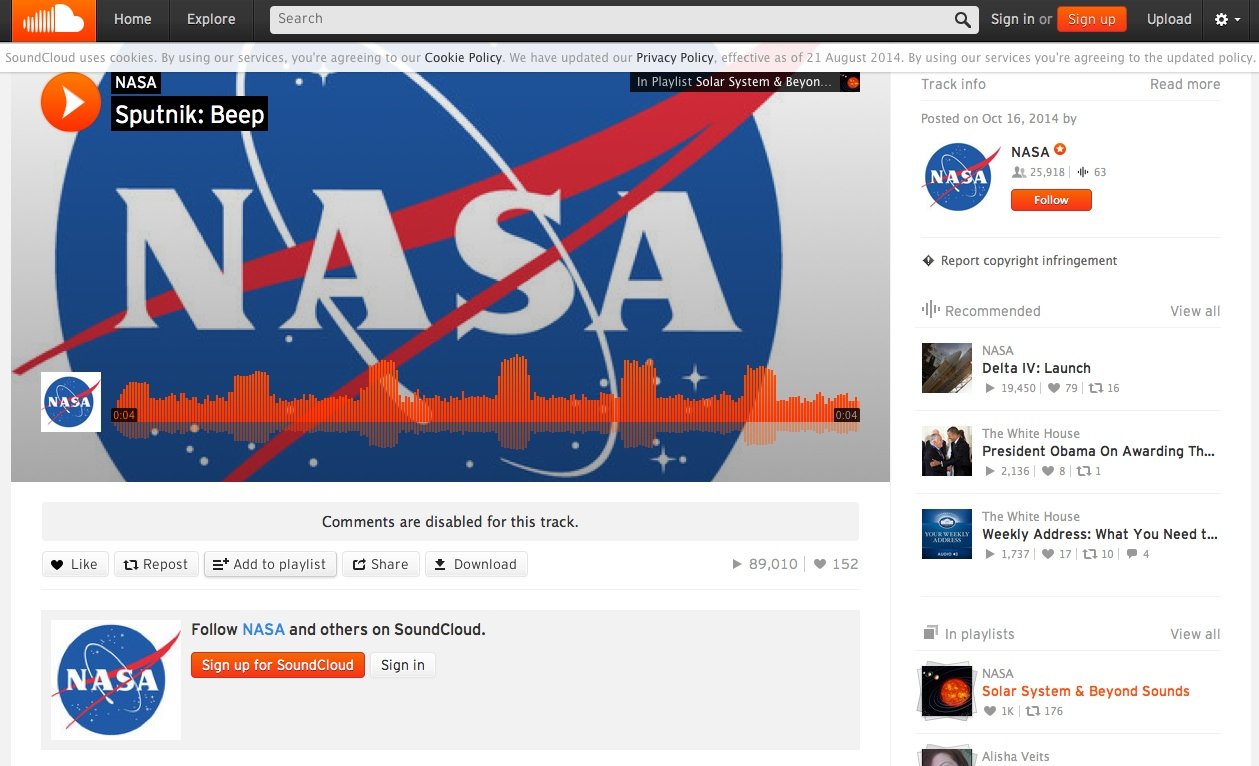
Task: Go to the Home tab
Action: 133,19
